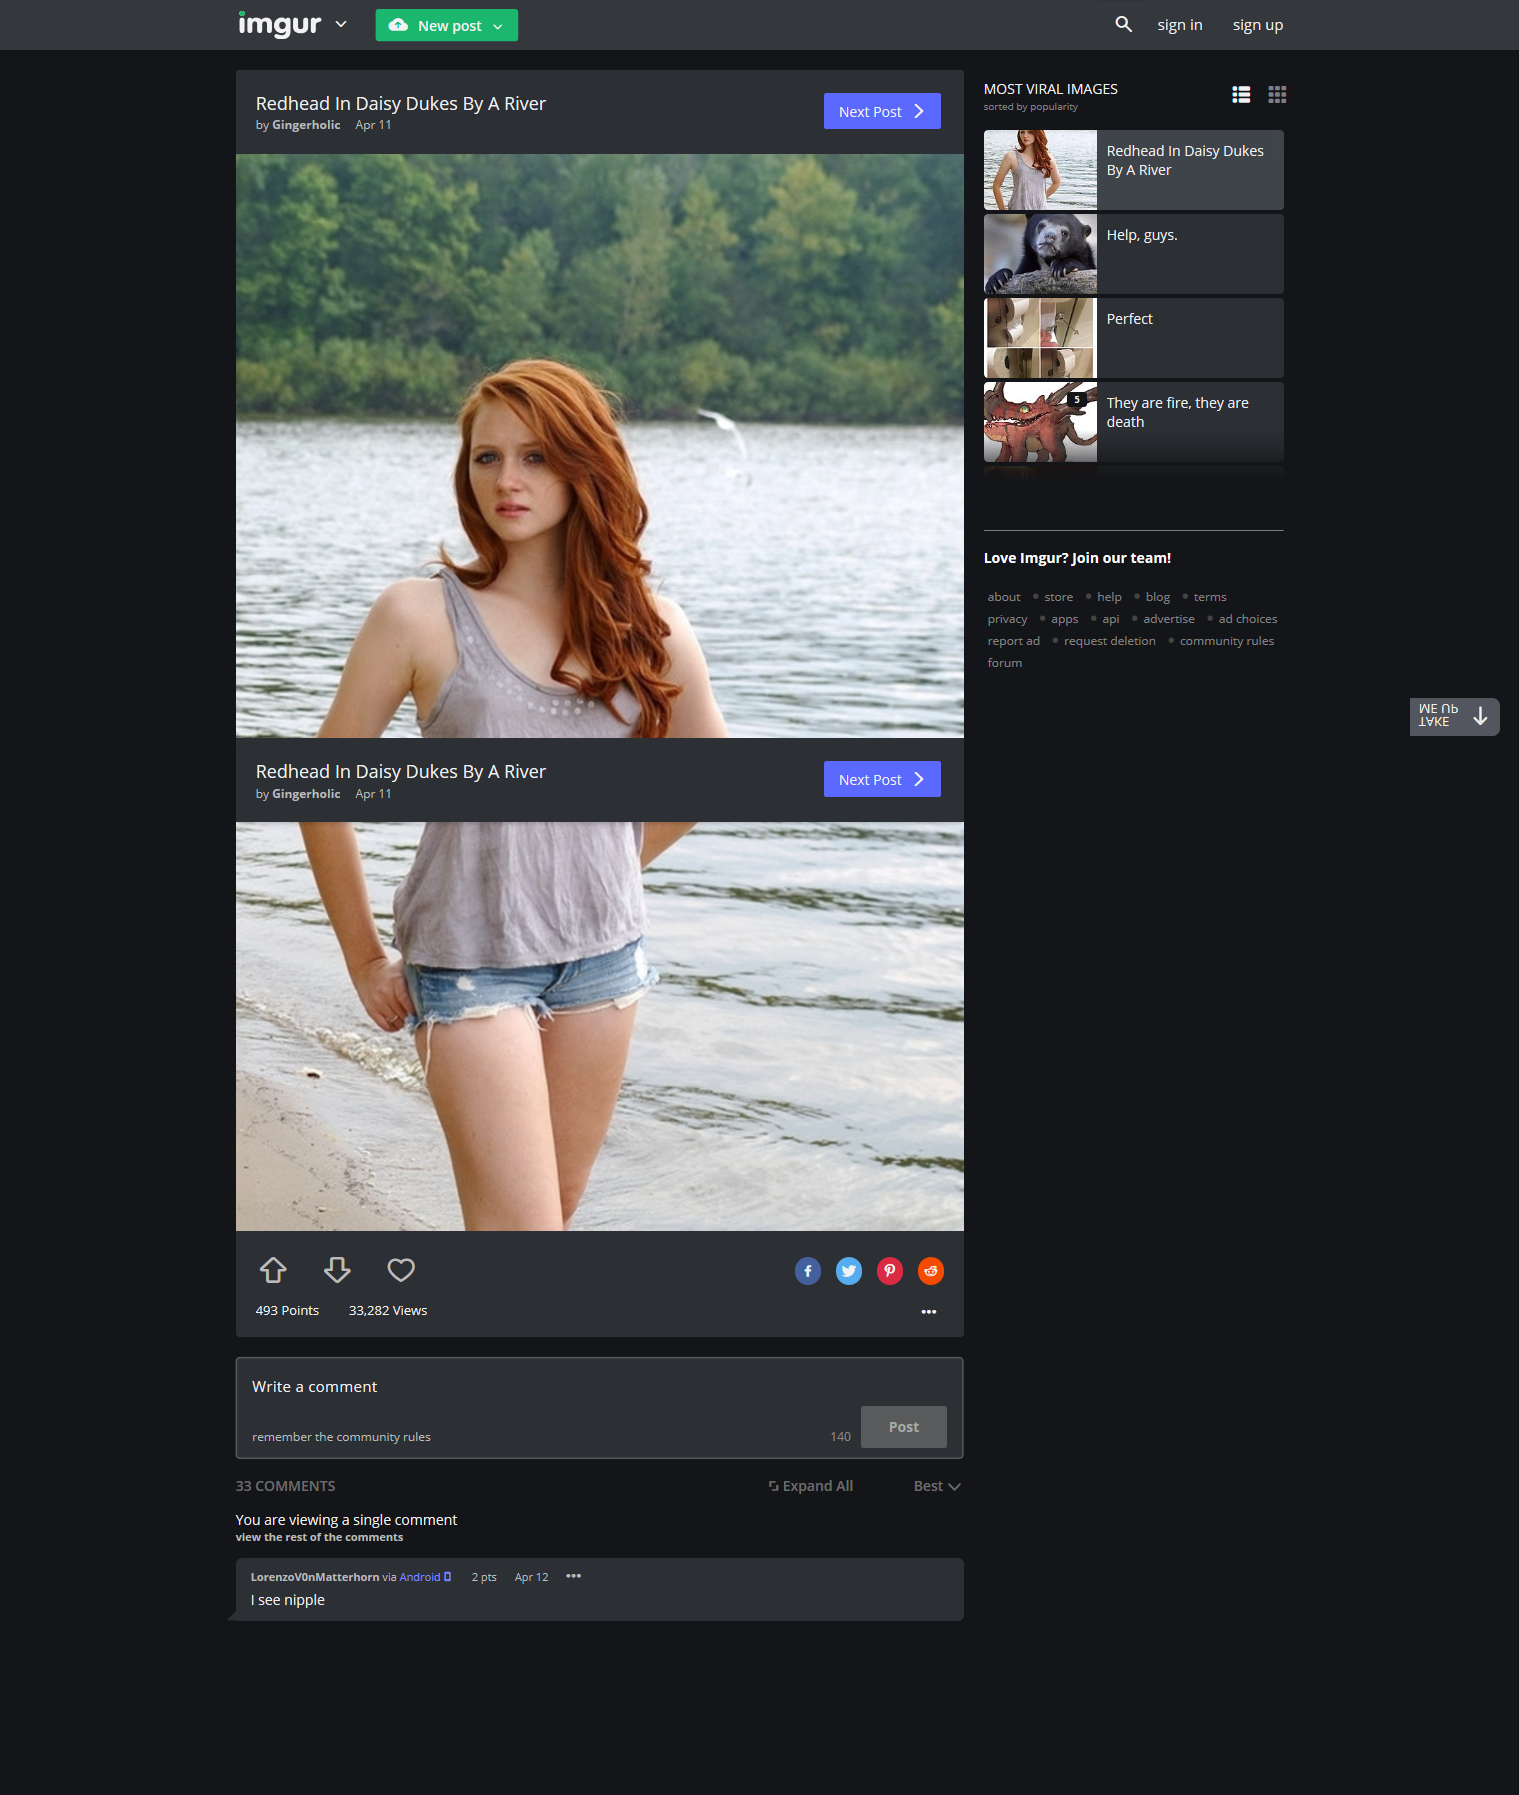Screen dimensions: 1519x1795
Task: Share post on Facebook
Action: [808, 1271]
